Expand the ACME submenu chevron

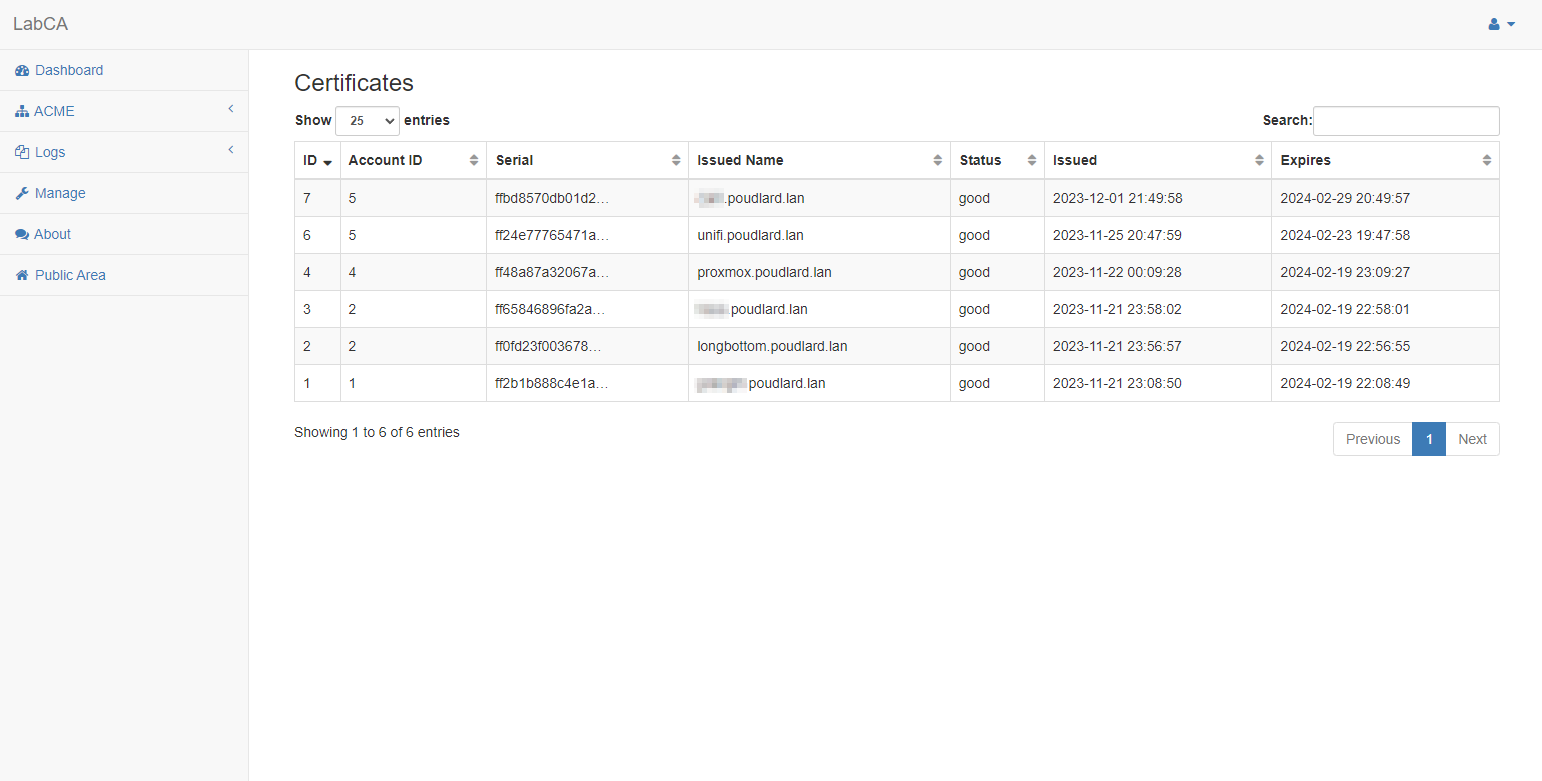(230, 109)
